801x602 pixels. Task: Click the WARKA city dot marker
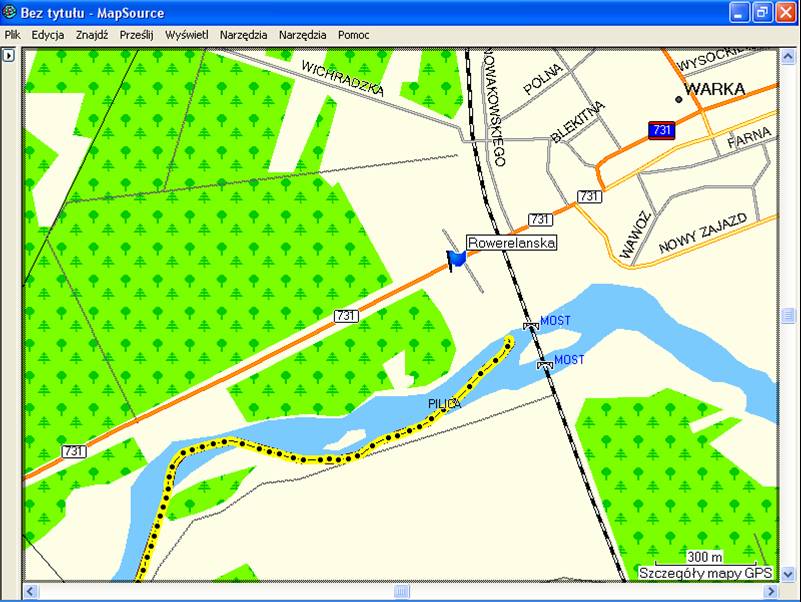[678, 99]
